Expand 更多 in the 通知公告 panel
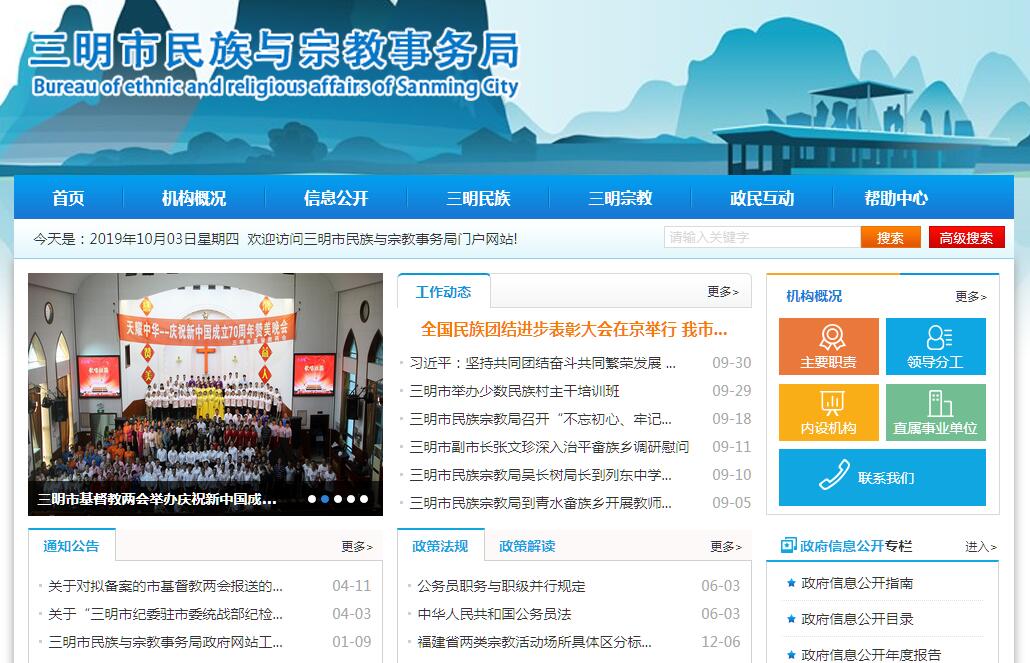The width and height of the screenshot is (1030, 663). pos(356,547)
